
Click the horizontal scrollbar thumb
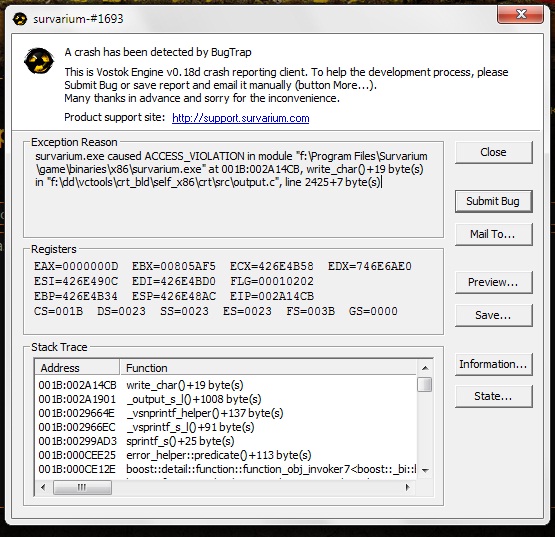[x=82, y=487]
